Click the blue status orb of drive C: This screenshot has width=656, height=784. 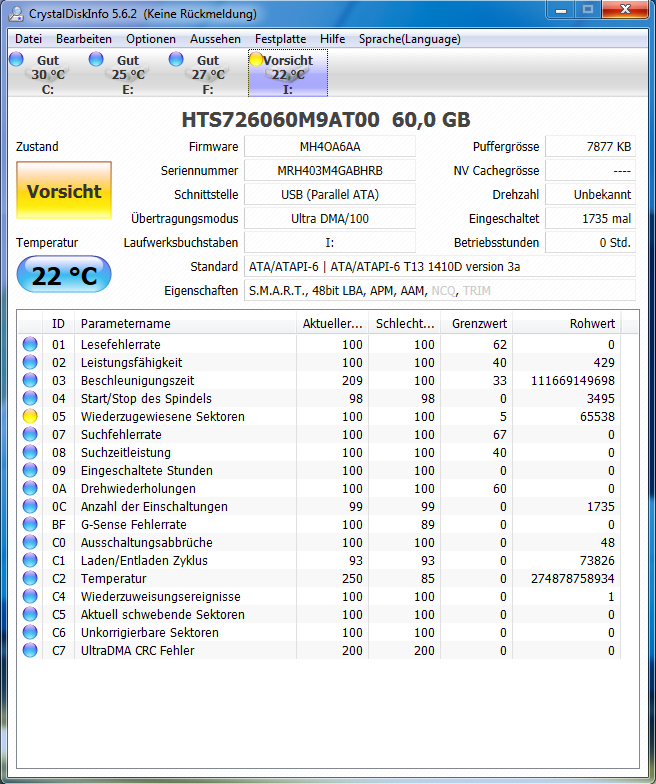pyautogui.click(x=16, y=59)
